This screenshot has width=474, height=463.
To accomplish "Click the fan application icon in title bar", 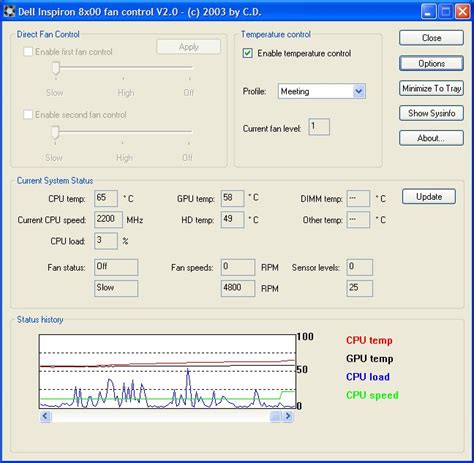I will tap(9, 11).
